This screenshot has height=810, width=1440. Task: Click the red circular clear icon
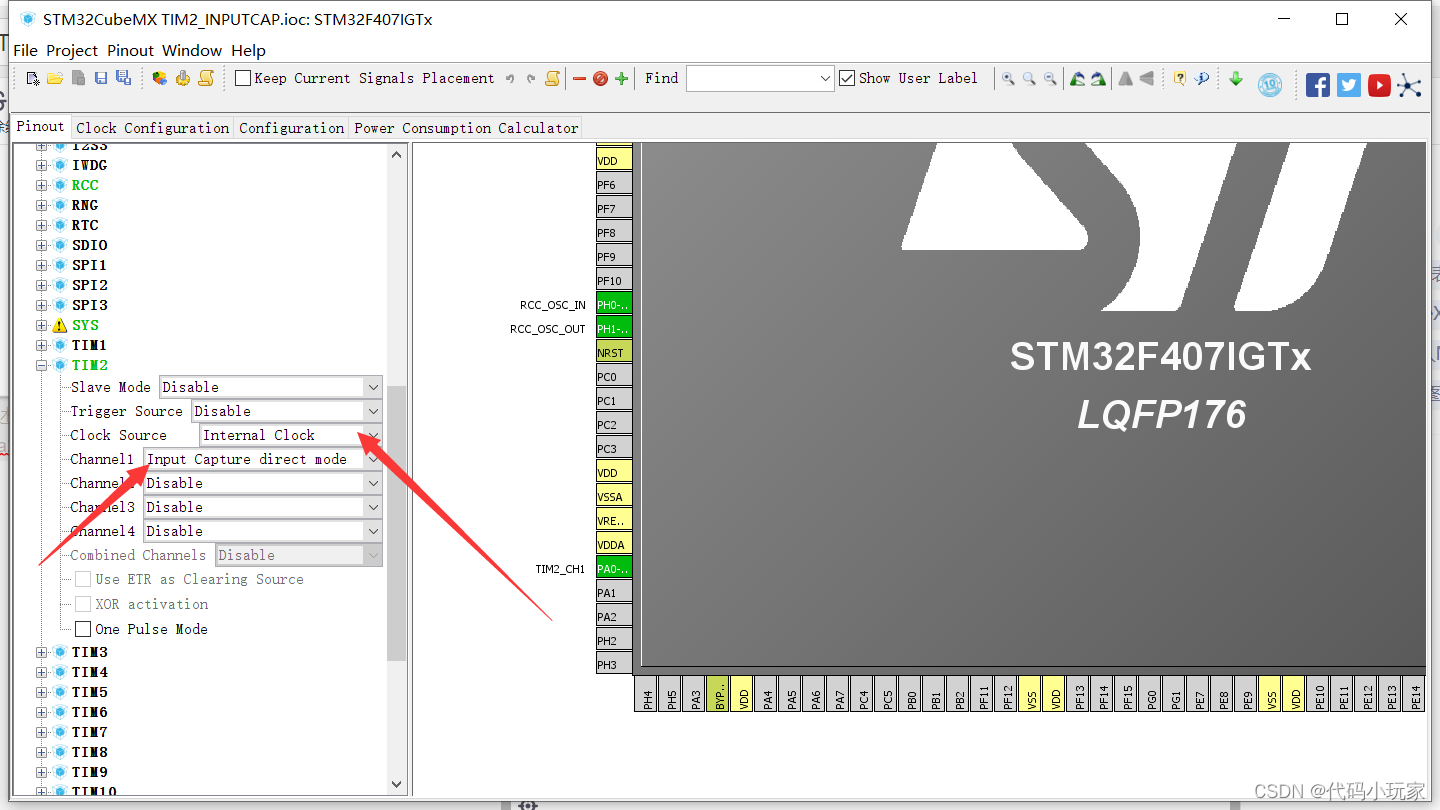[x=600, y=78]
